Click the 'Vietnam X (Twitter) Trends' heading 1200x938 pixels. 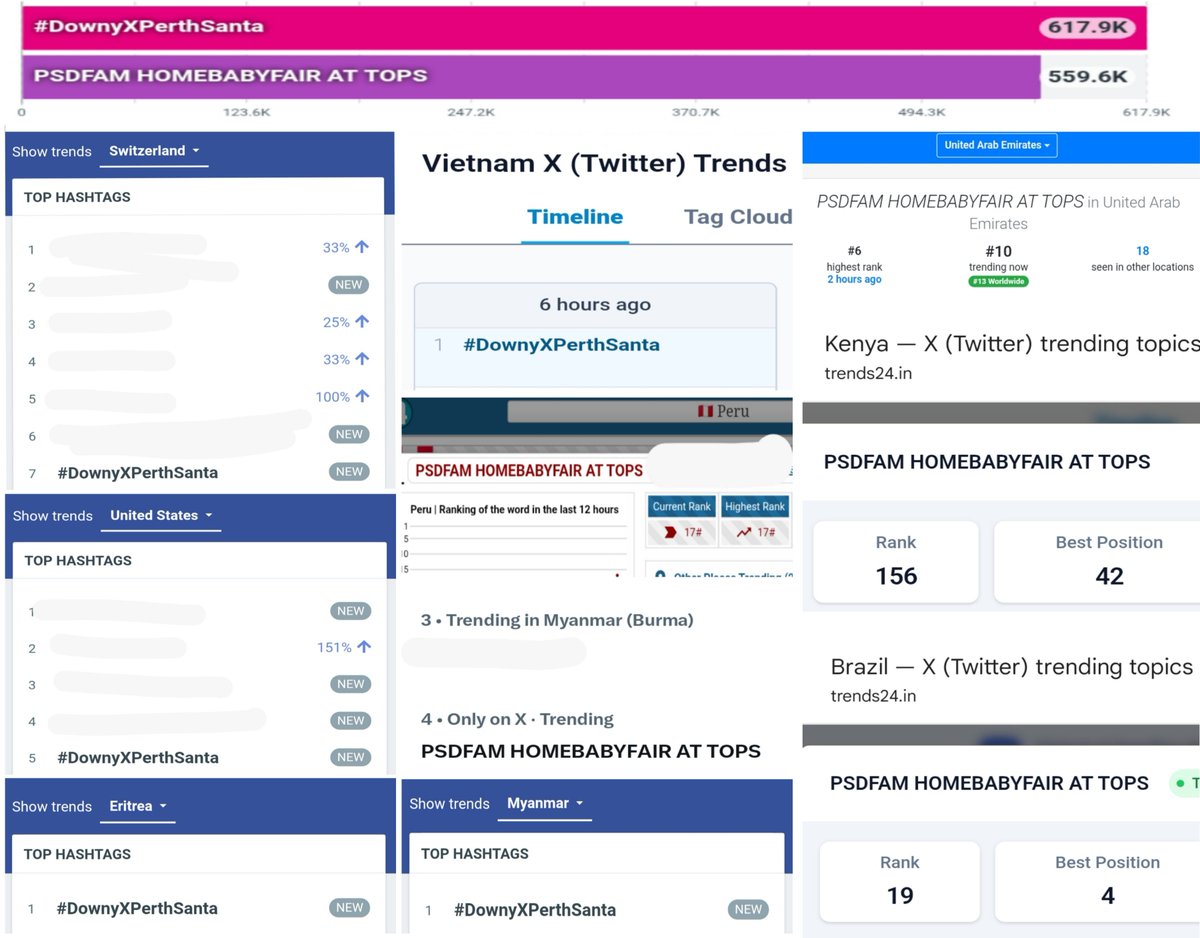click(604, 163)
